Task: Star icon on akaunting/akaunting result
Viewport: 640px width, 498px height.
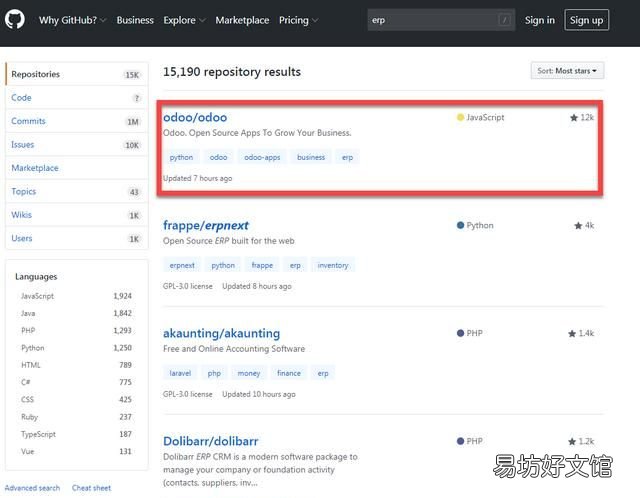Action: (572, 333)
